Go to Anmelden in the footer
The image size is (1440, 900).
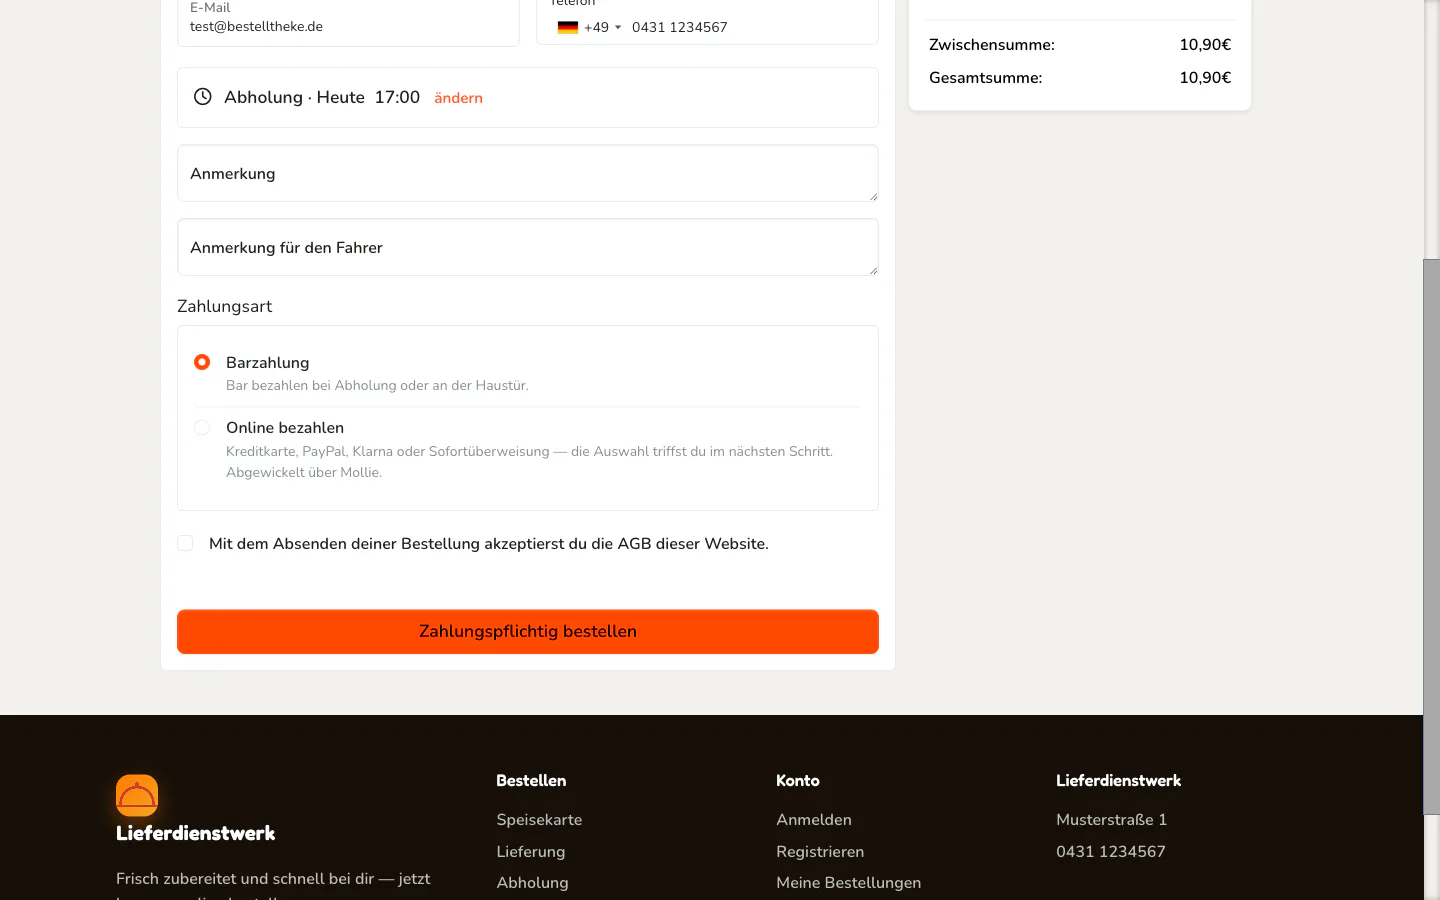pyautogui.click(x=814, y=820)
